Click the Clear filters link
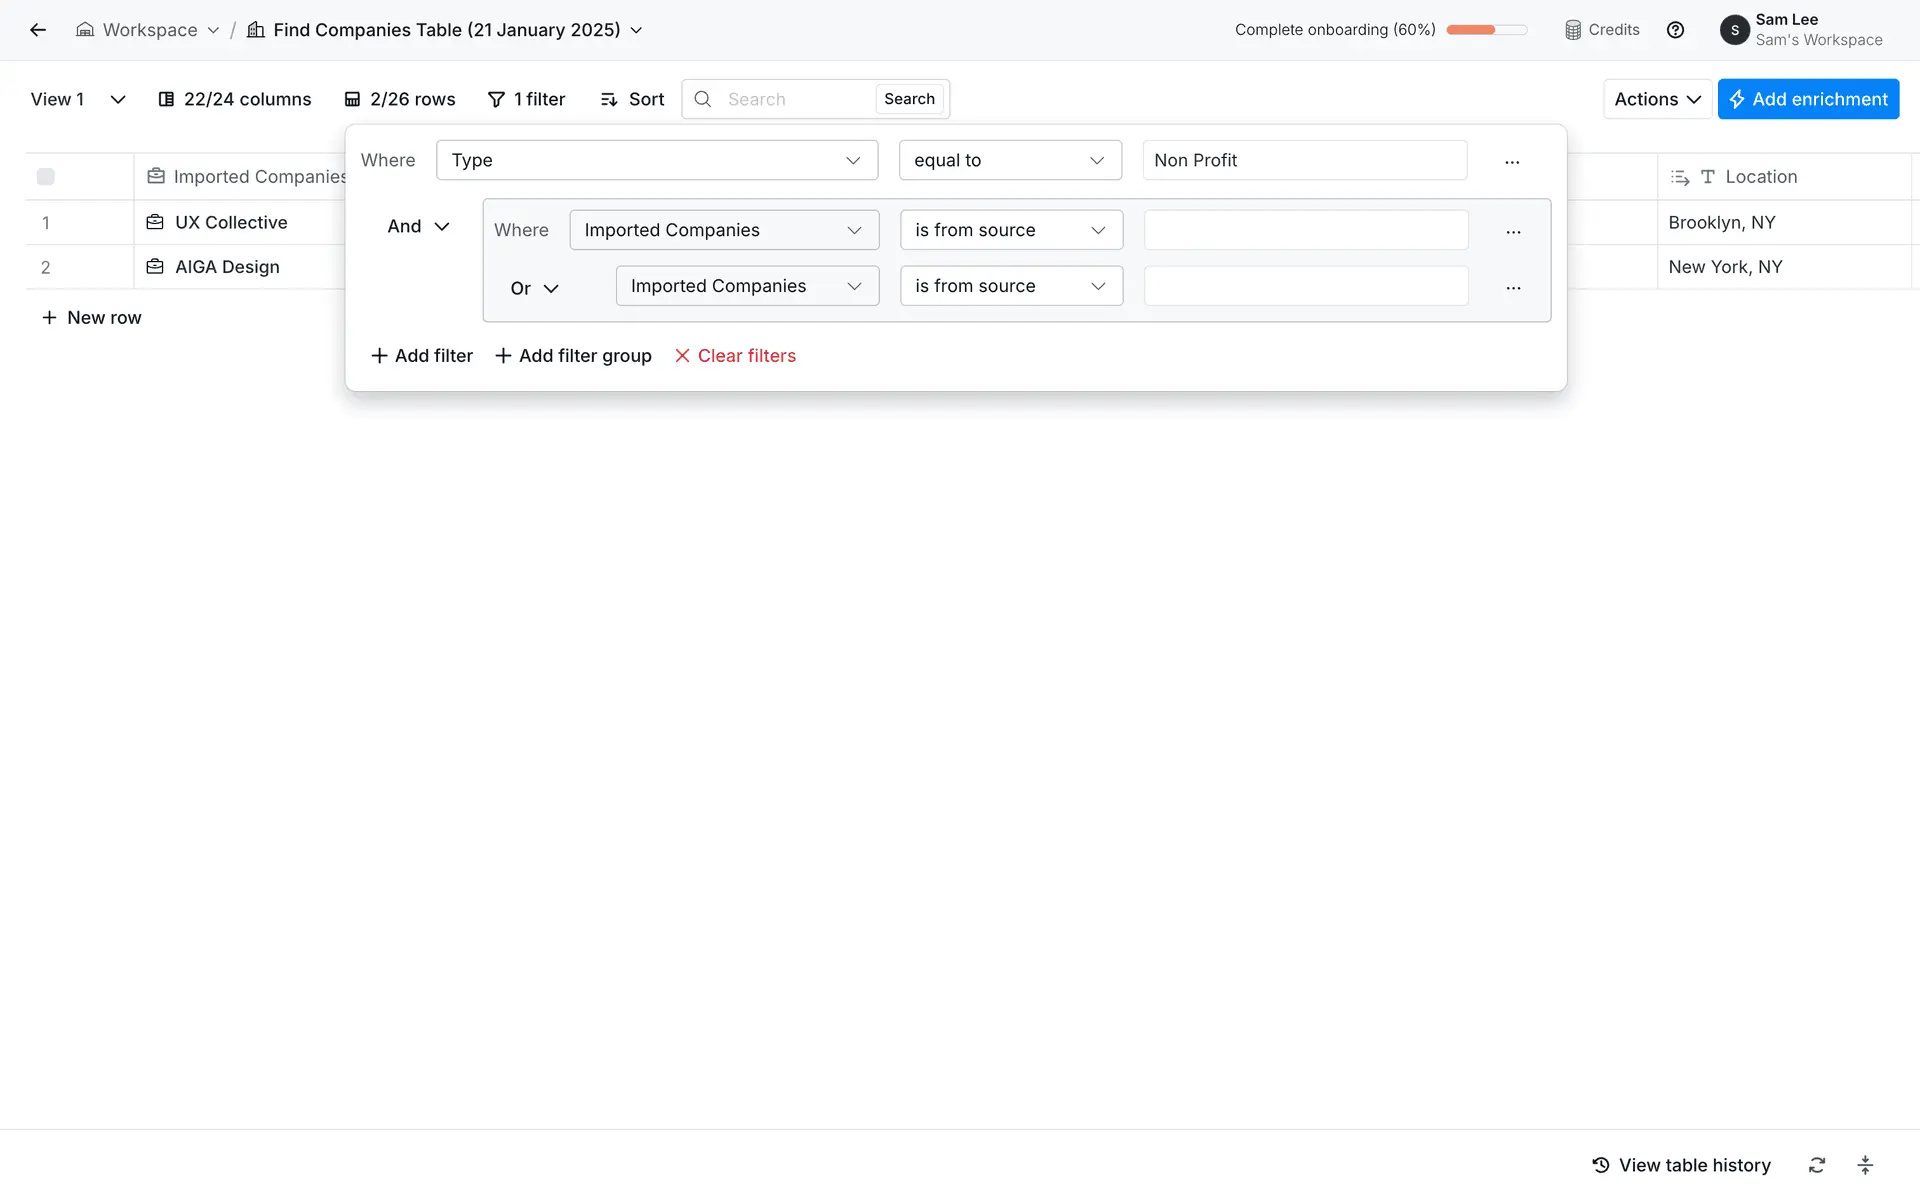The width and height of the screenshot is (1920, 1200). [x=735, y=356]
